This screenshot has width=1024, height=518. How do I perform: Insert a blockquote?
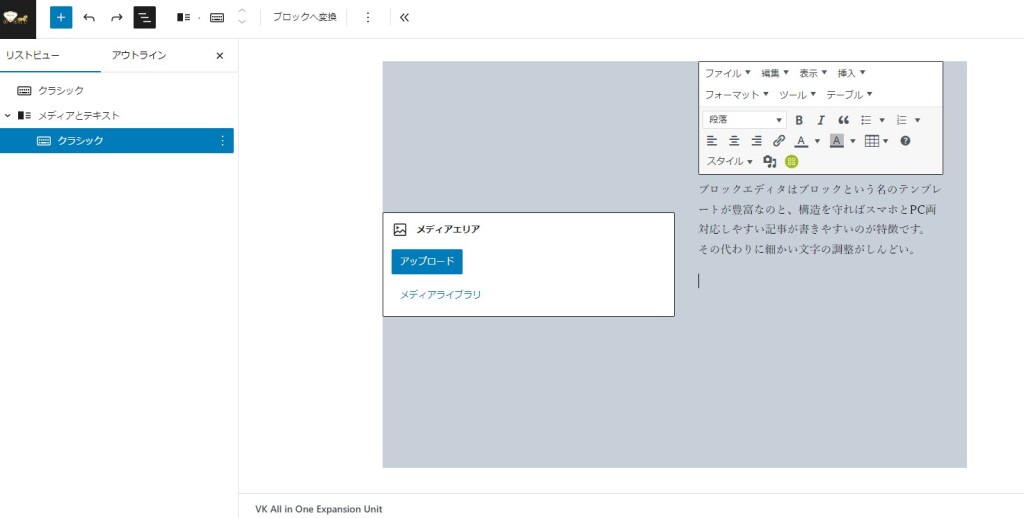coord(843,120)
